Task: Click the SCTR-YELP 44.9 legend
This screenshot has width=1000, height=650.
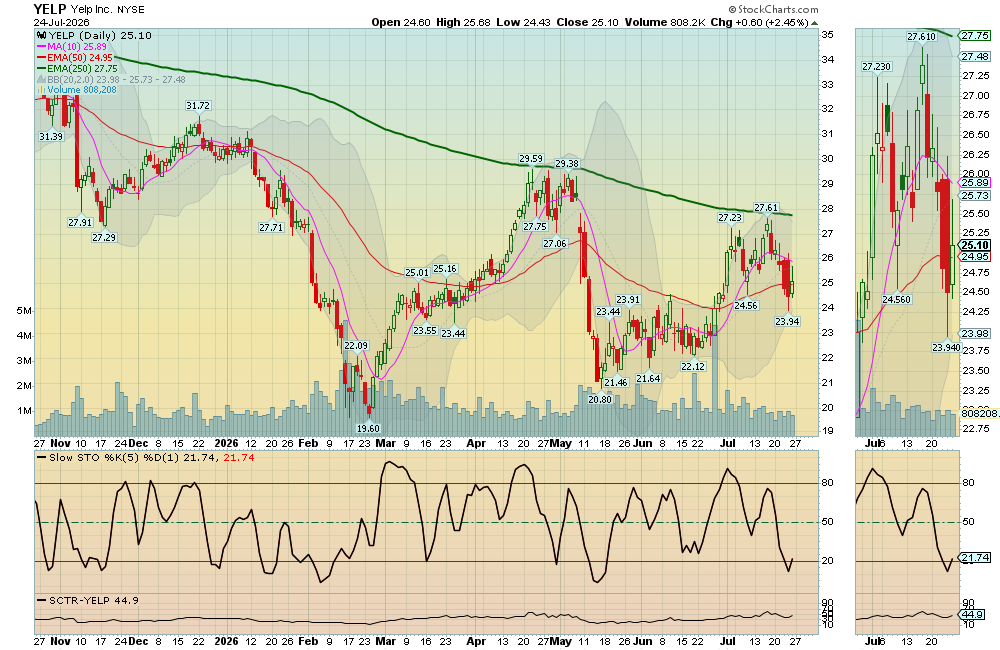Action: pyautogui.click(x=88, y=600)
